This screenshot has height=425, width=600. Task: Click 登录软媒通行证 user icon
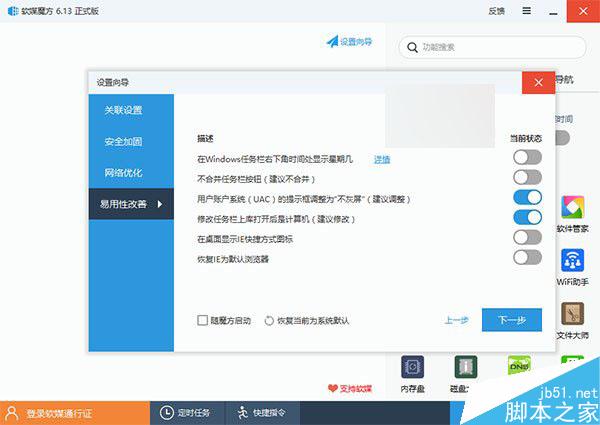(13, 412)
